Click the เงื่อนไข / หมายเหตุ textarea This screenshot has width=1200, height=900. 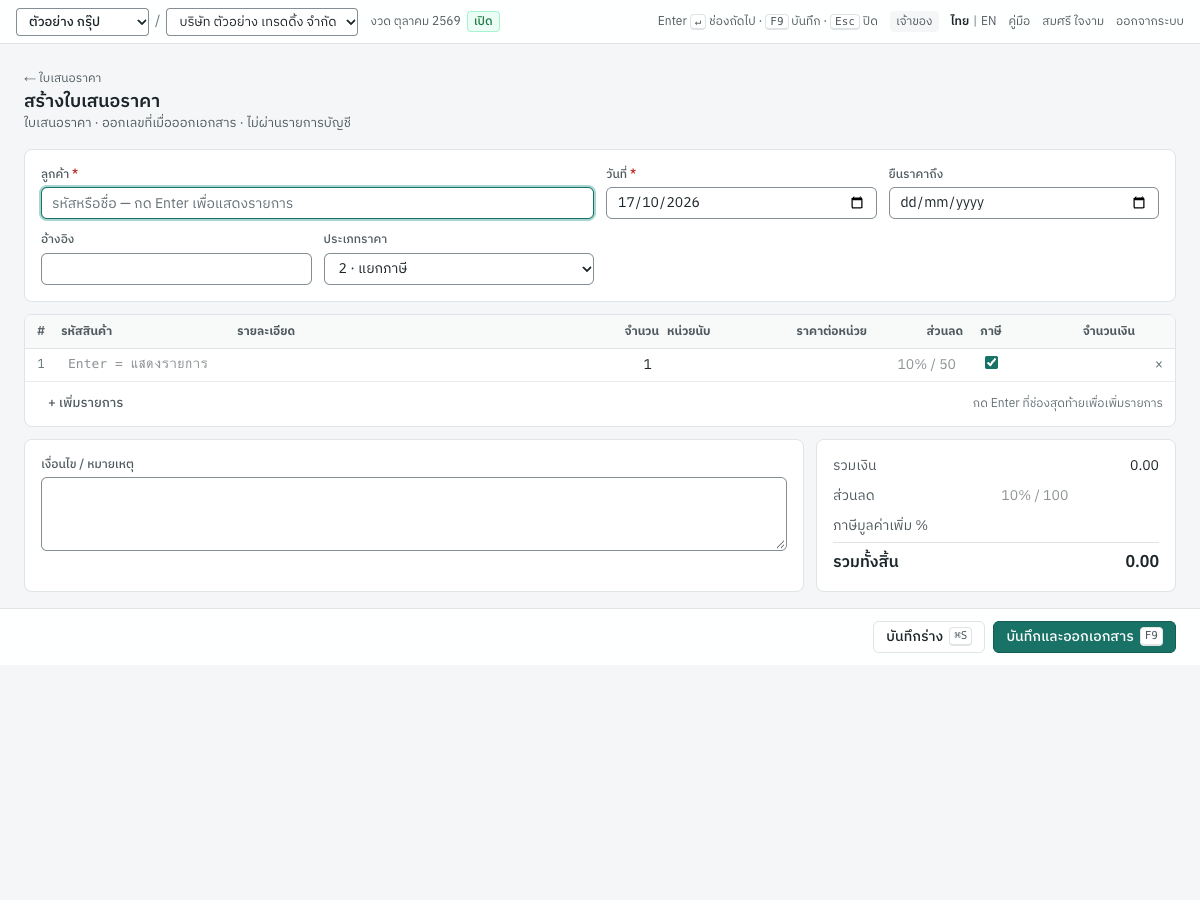coord(414,514)
